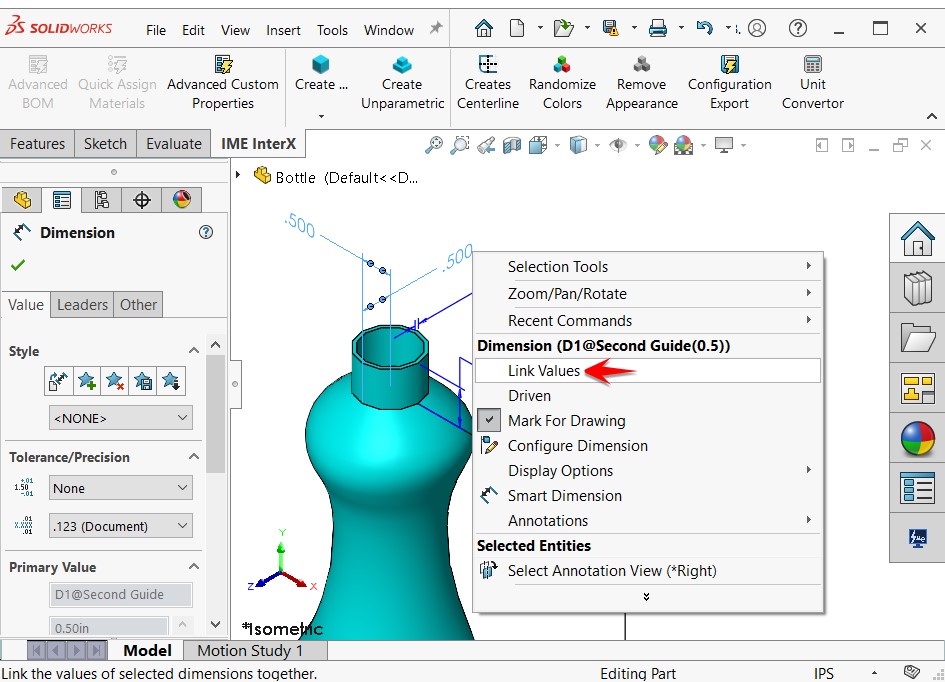The image size is (945, 682).
Task: Open DisplayManager color sphere tab
Action: (x=181, y=199)
